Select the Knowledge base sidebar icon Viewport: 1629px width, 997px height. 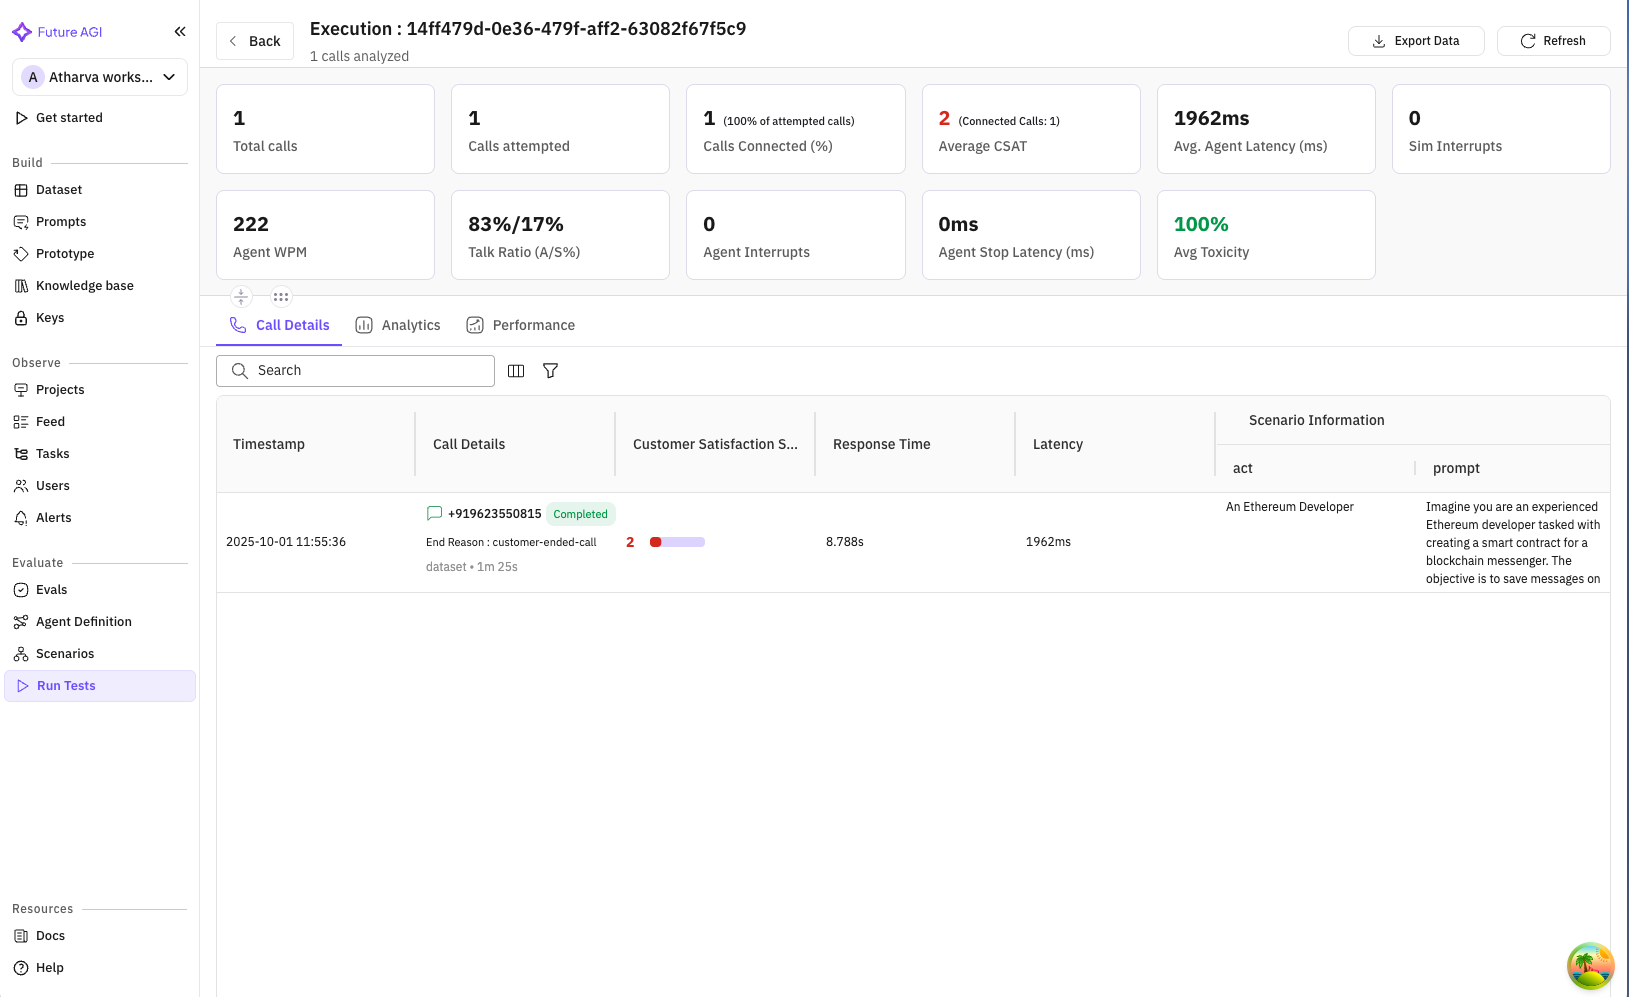pos(21,285)
